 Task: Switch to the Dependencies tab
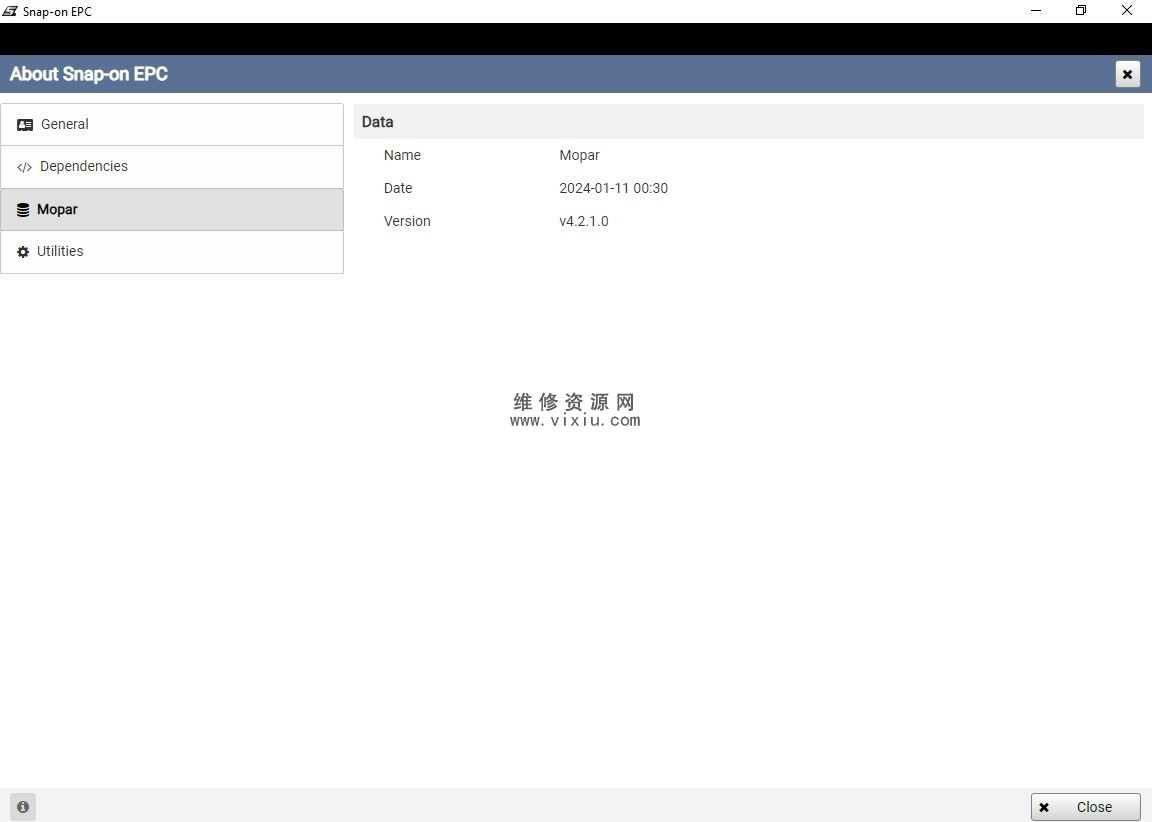(172, 167)
